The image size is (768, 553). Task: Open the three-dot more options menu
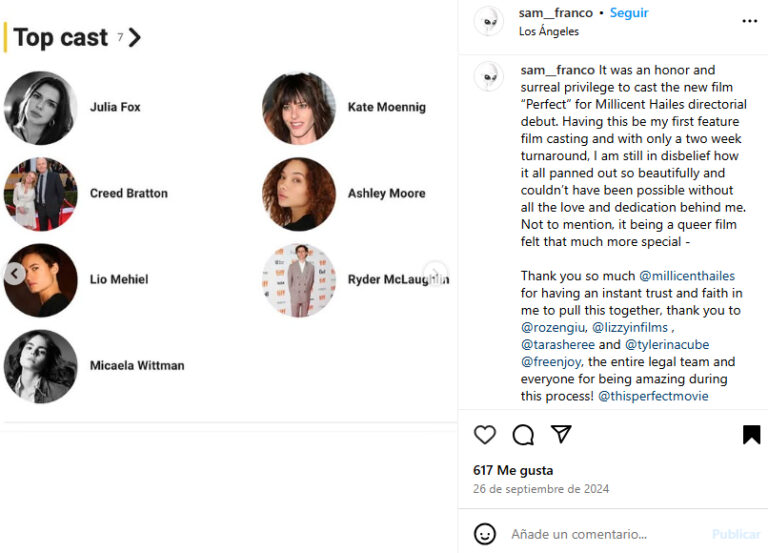(749, 21)
